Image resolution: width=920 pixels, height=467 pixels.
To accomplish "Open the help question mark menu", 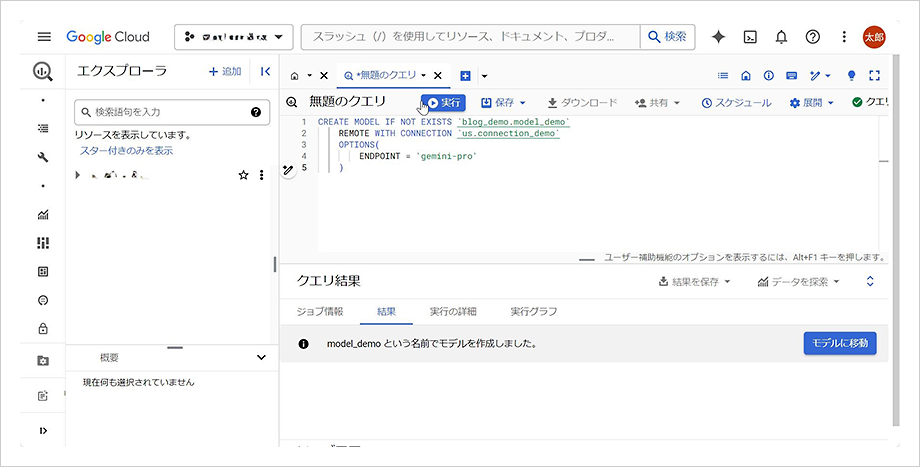I will click(813, 37).
